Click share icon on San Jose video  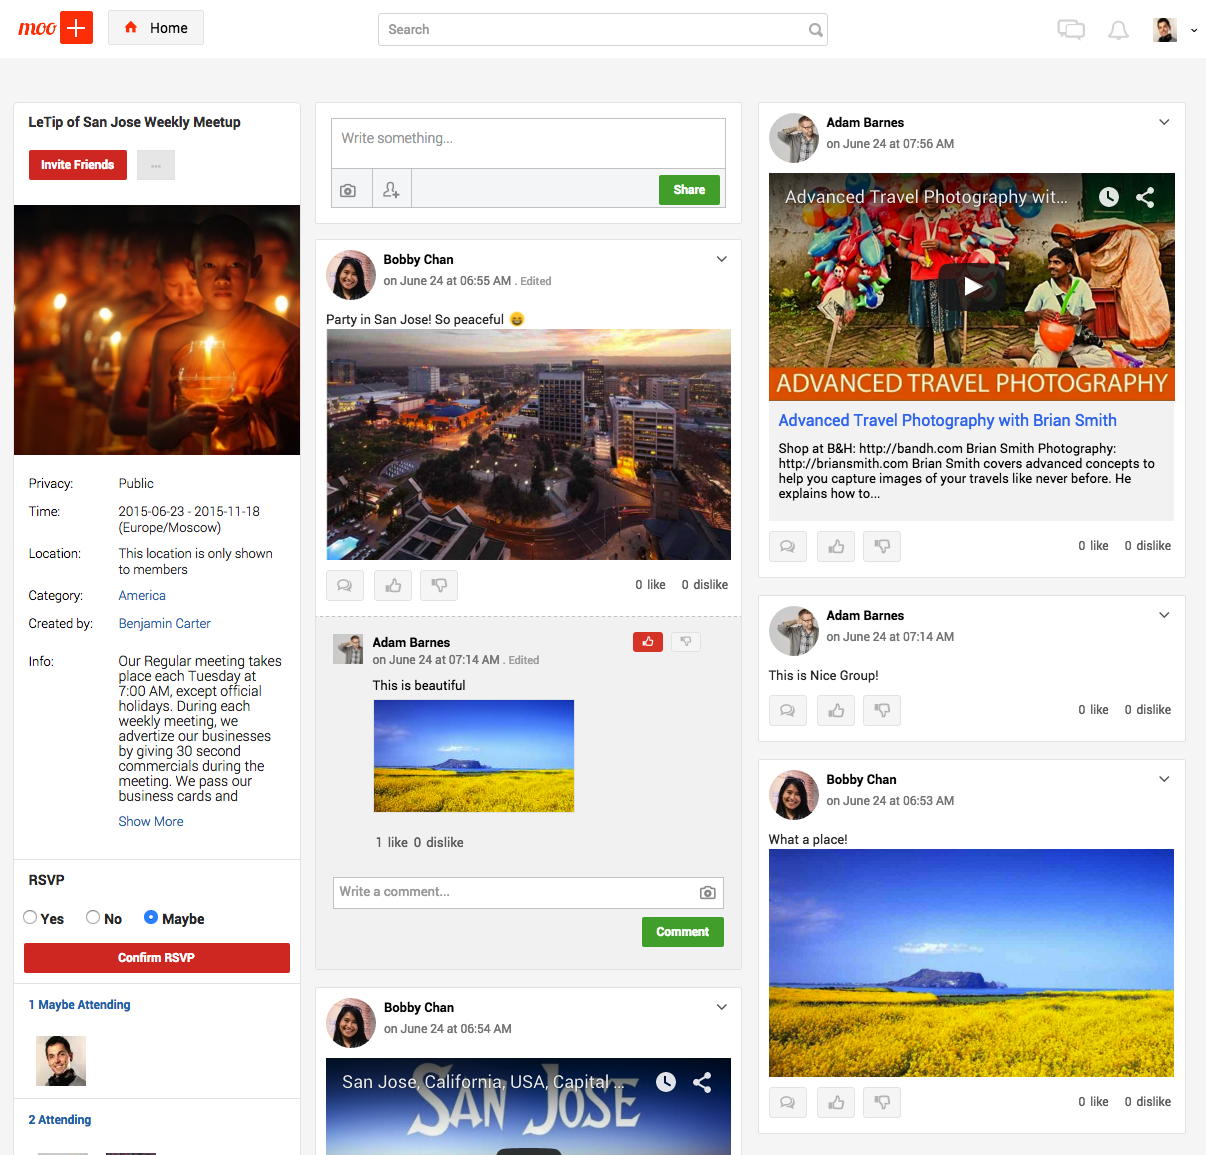pos(702,1082)
